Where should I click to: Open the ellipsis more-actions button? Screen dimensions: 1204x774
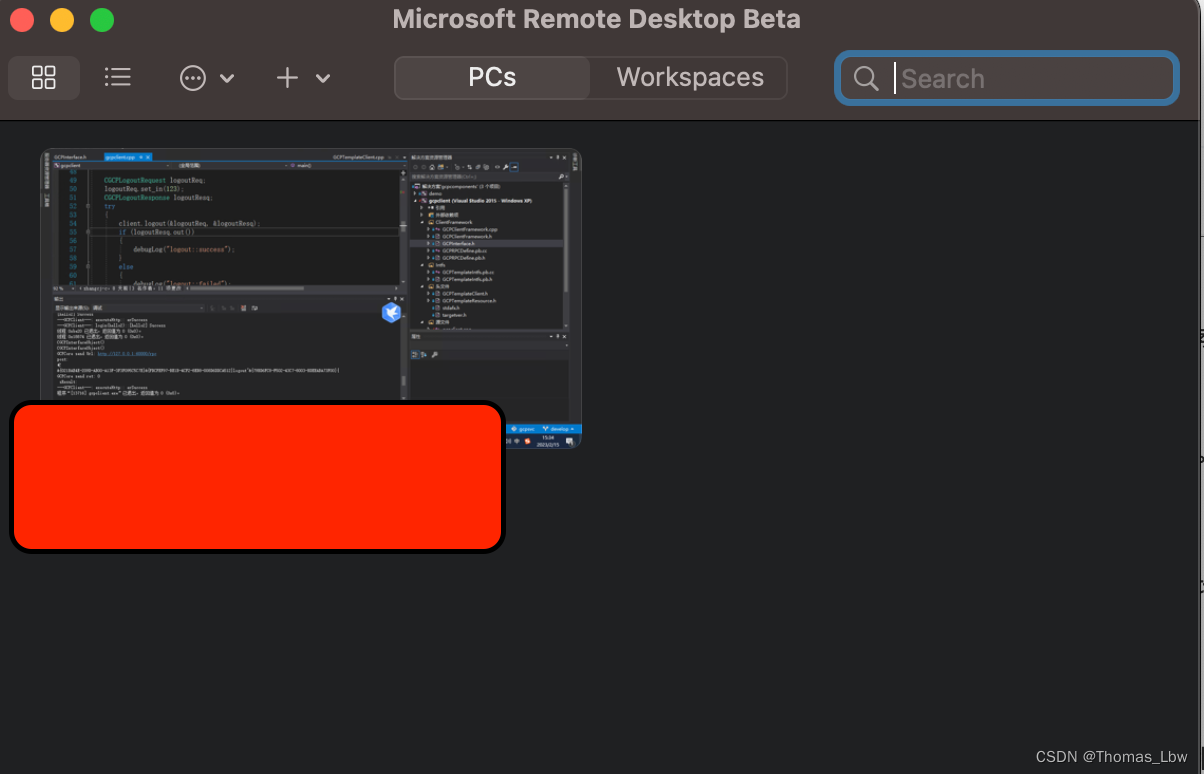[193, 78]
